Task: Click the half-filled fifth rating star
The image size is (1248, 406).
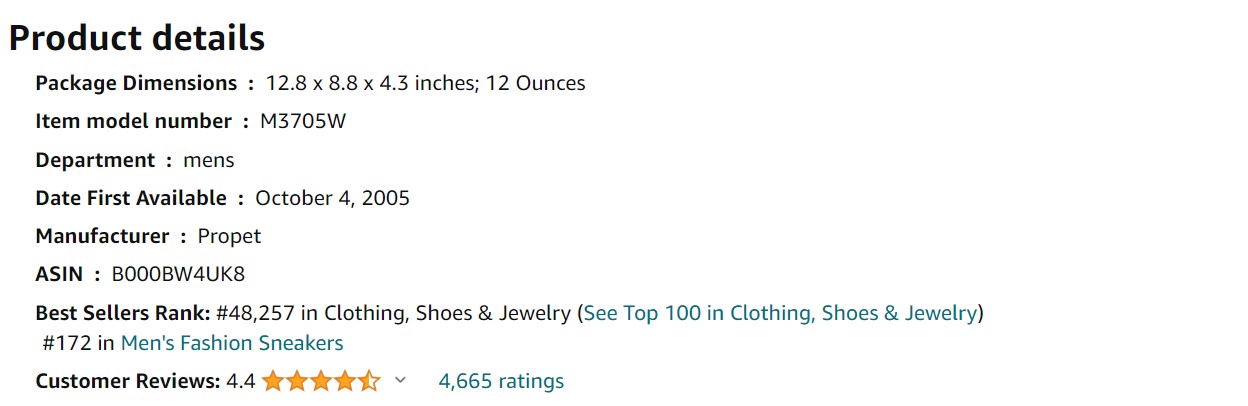Action: 369,381
